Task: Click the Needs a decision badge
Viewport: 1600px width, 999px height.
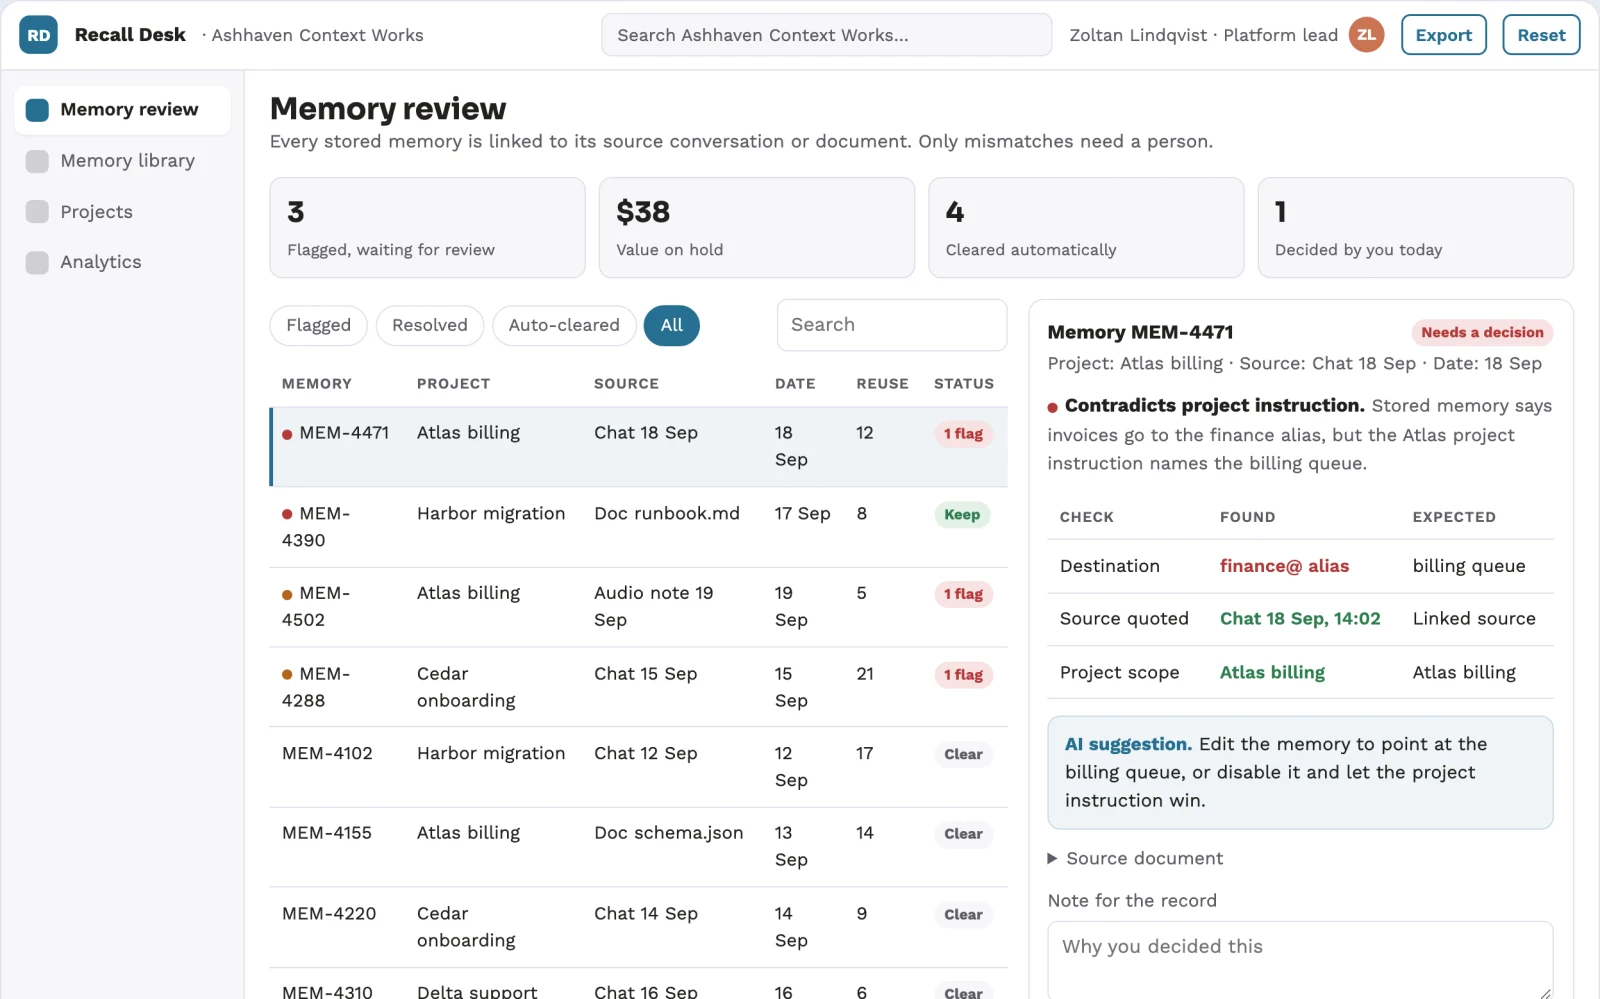Action: click(x=1482, y=332)
